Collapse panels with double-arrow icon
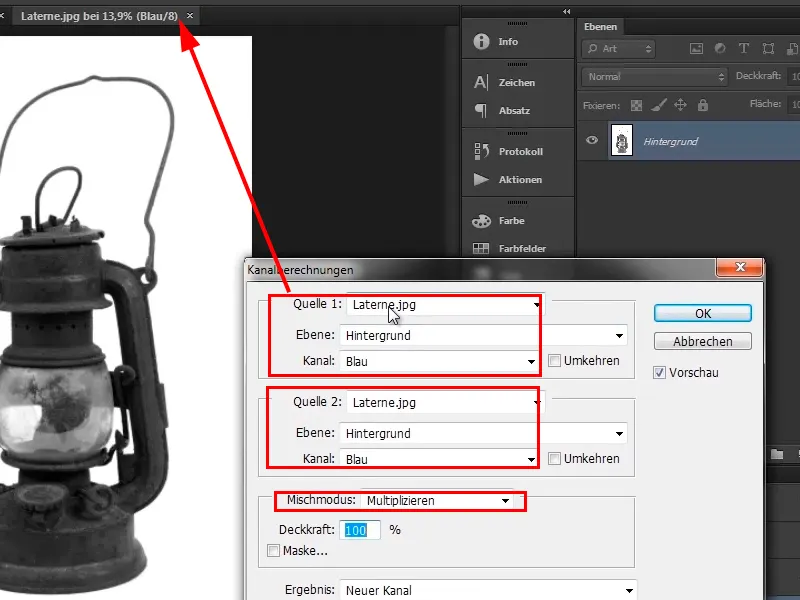 click(x=566, y=12)
